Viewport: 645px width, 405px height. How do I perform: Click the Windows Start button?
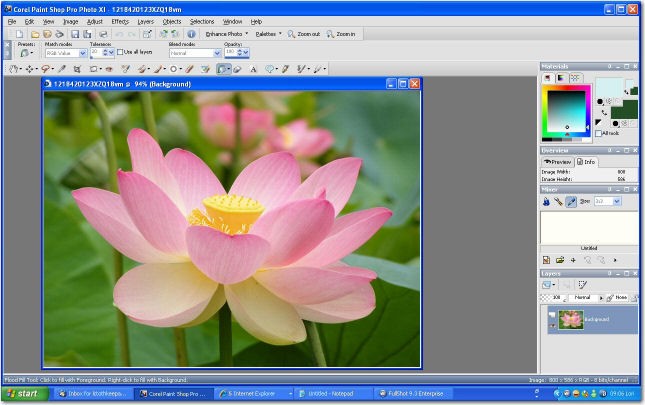tap(25, 393)
